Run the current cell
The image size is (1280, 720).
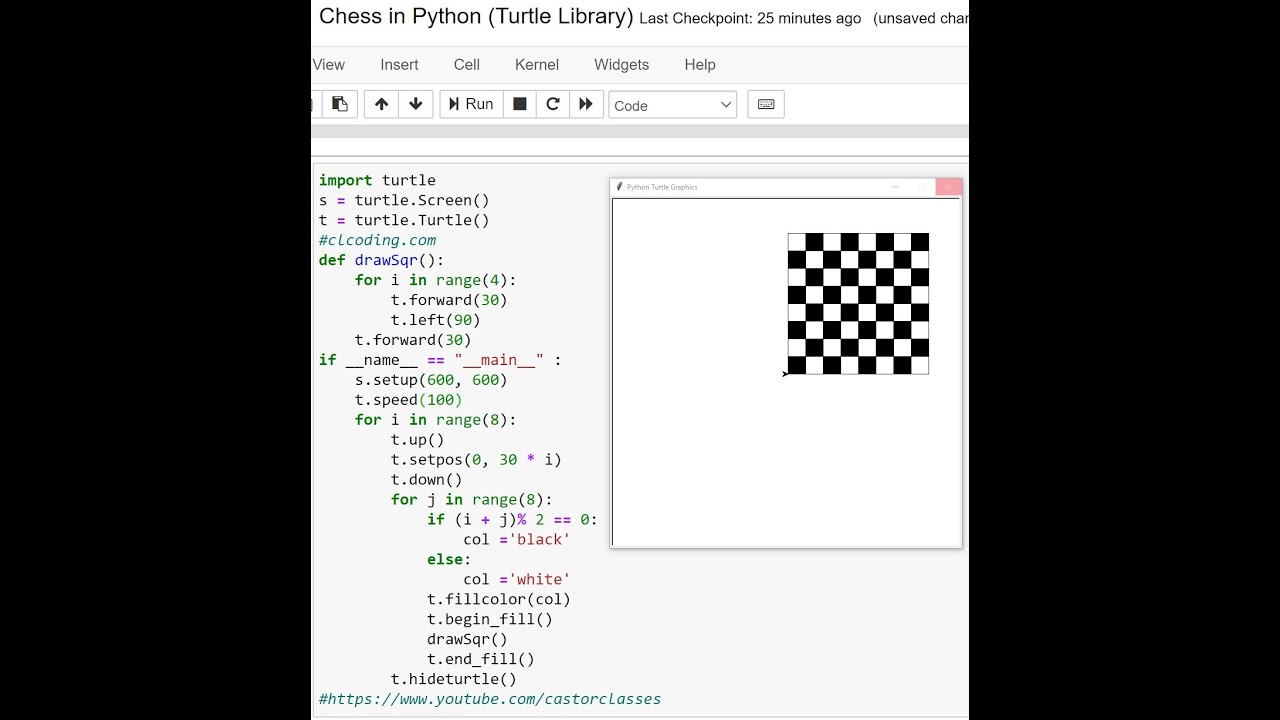pyautogui.click(x=471, y=104)
